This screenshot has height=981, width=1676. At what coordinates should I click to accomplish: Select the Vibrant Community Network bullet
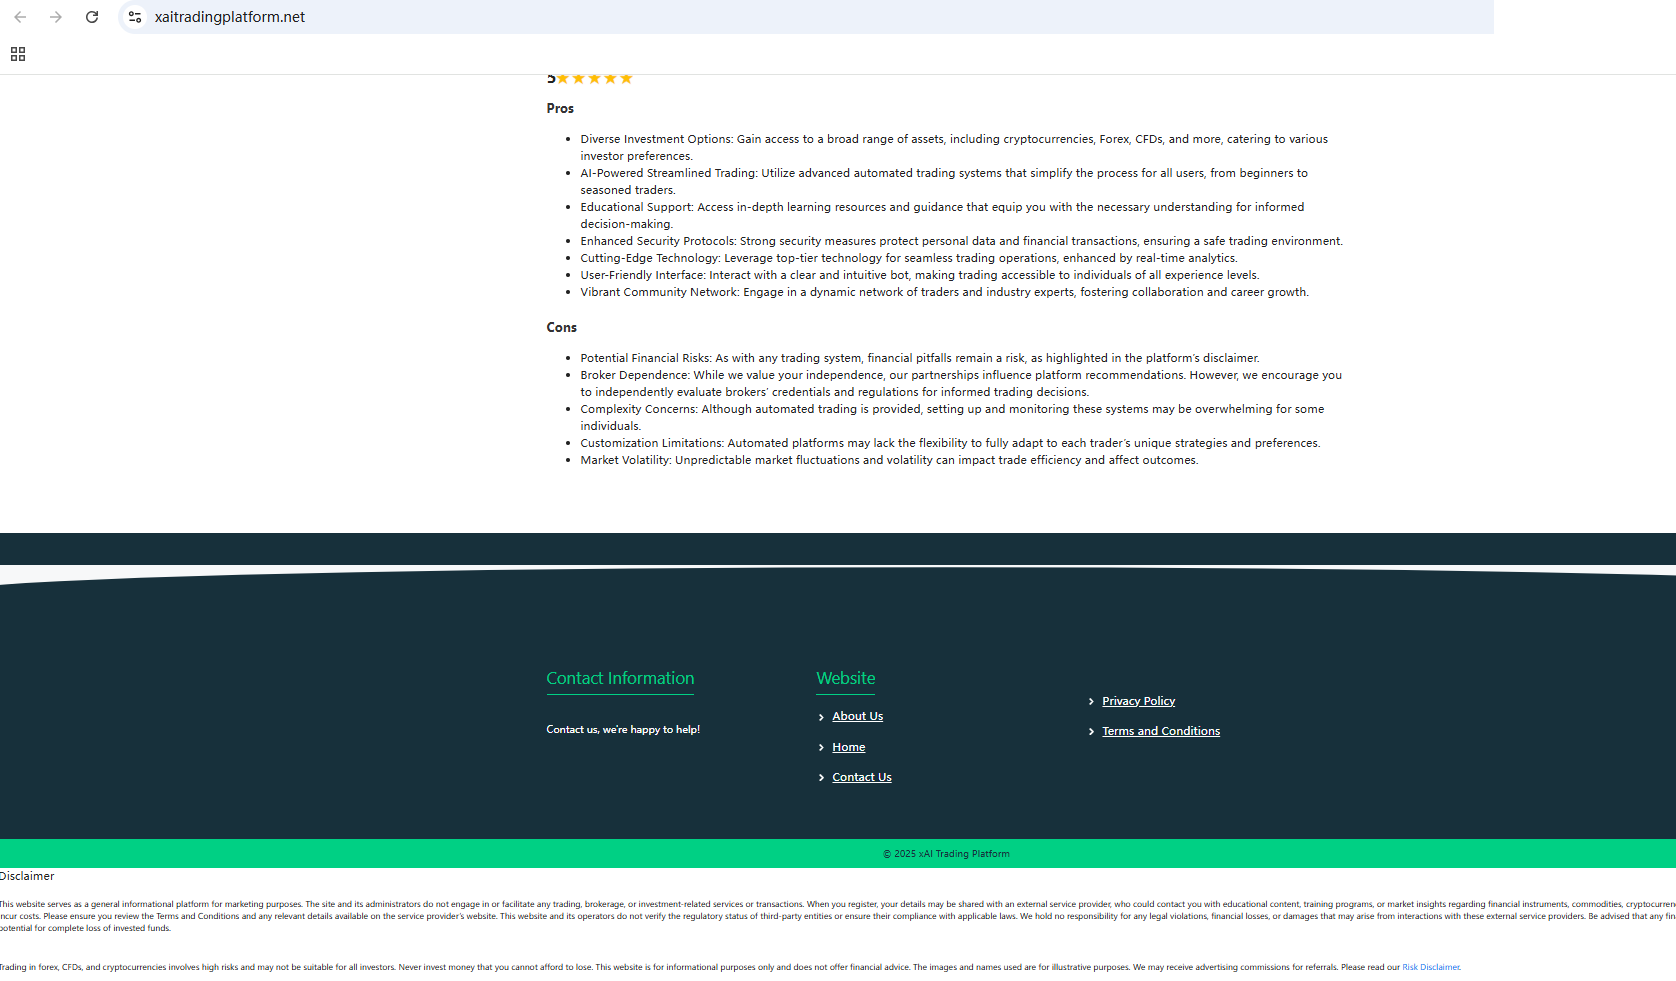click(x=944, y=292)
